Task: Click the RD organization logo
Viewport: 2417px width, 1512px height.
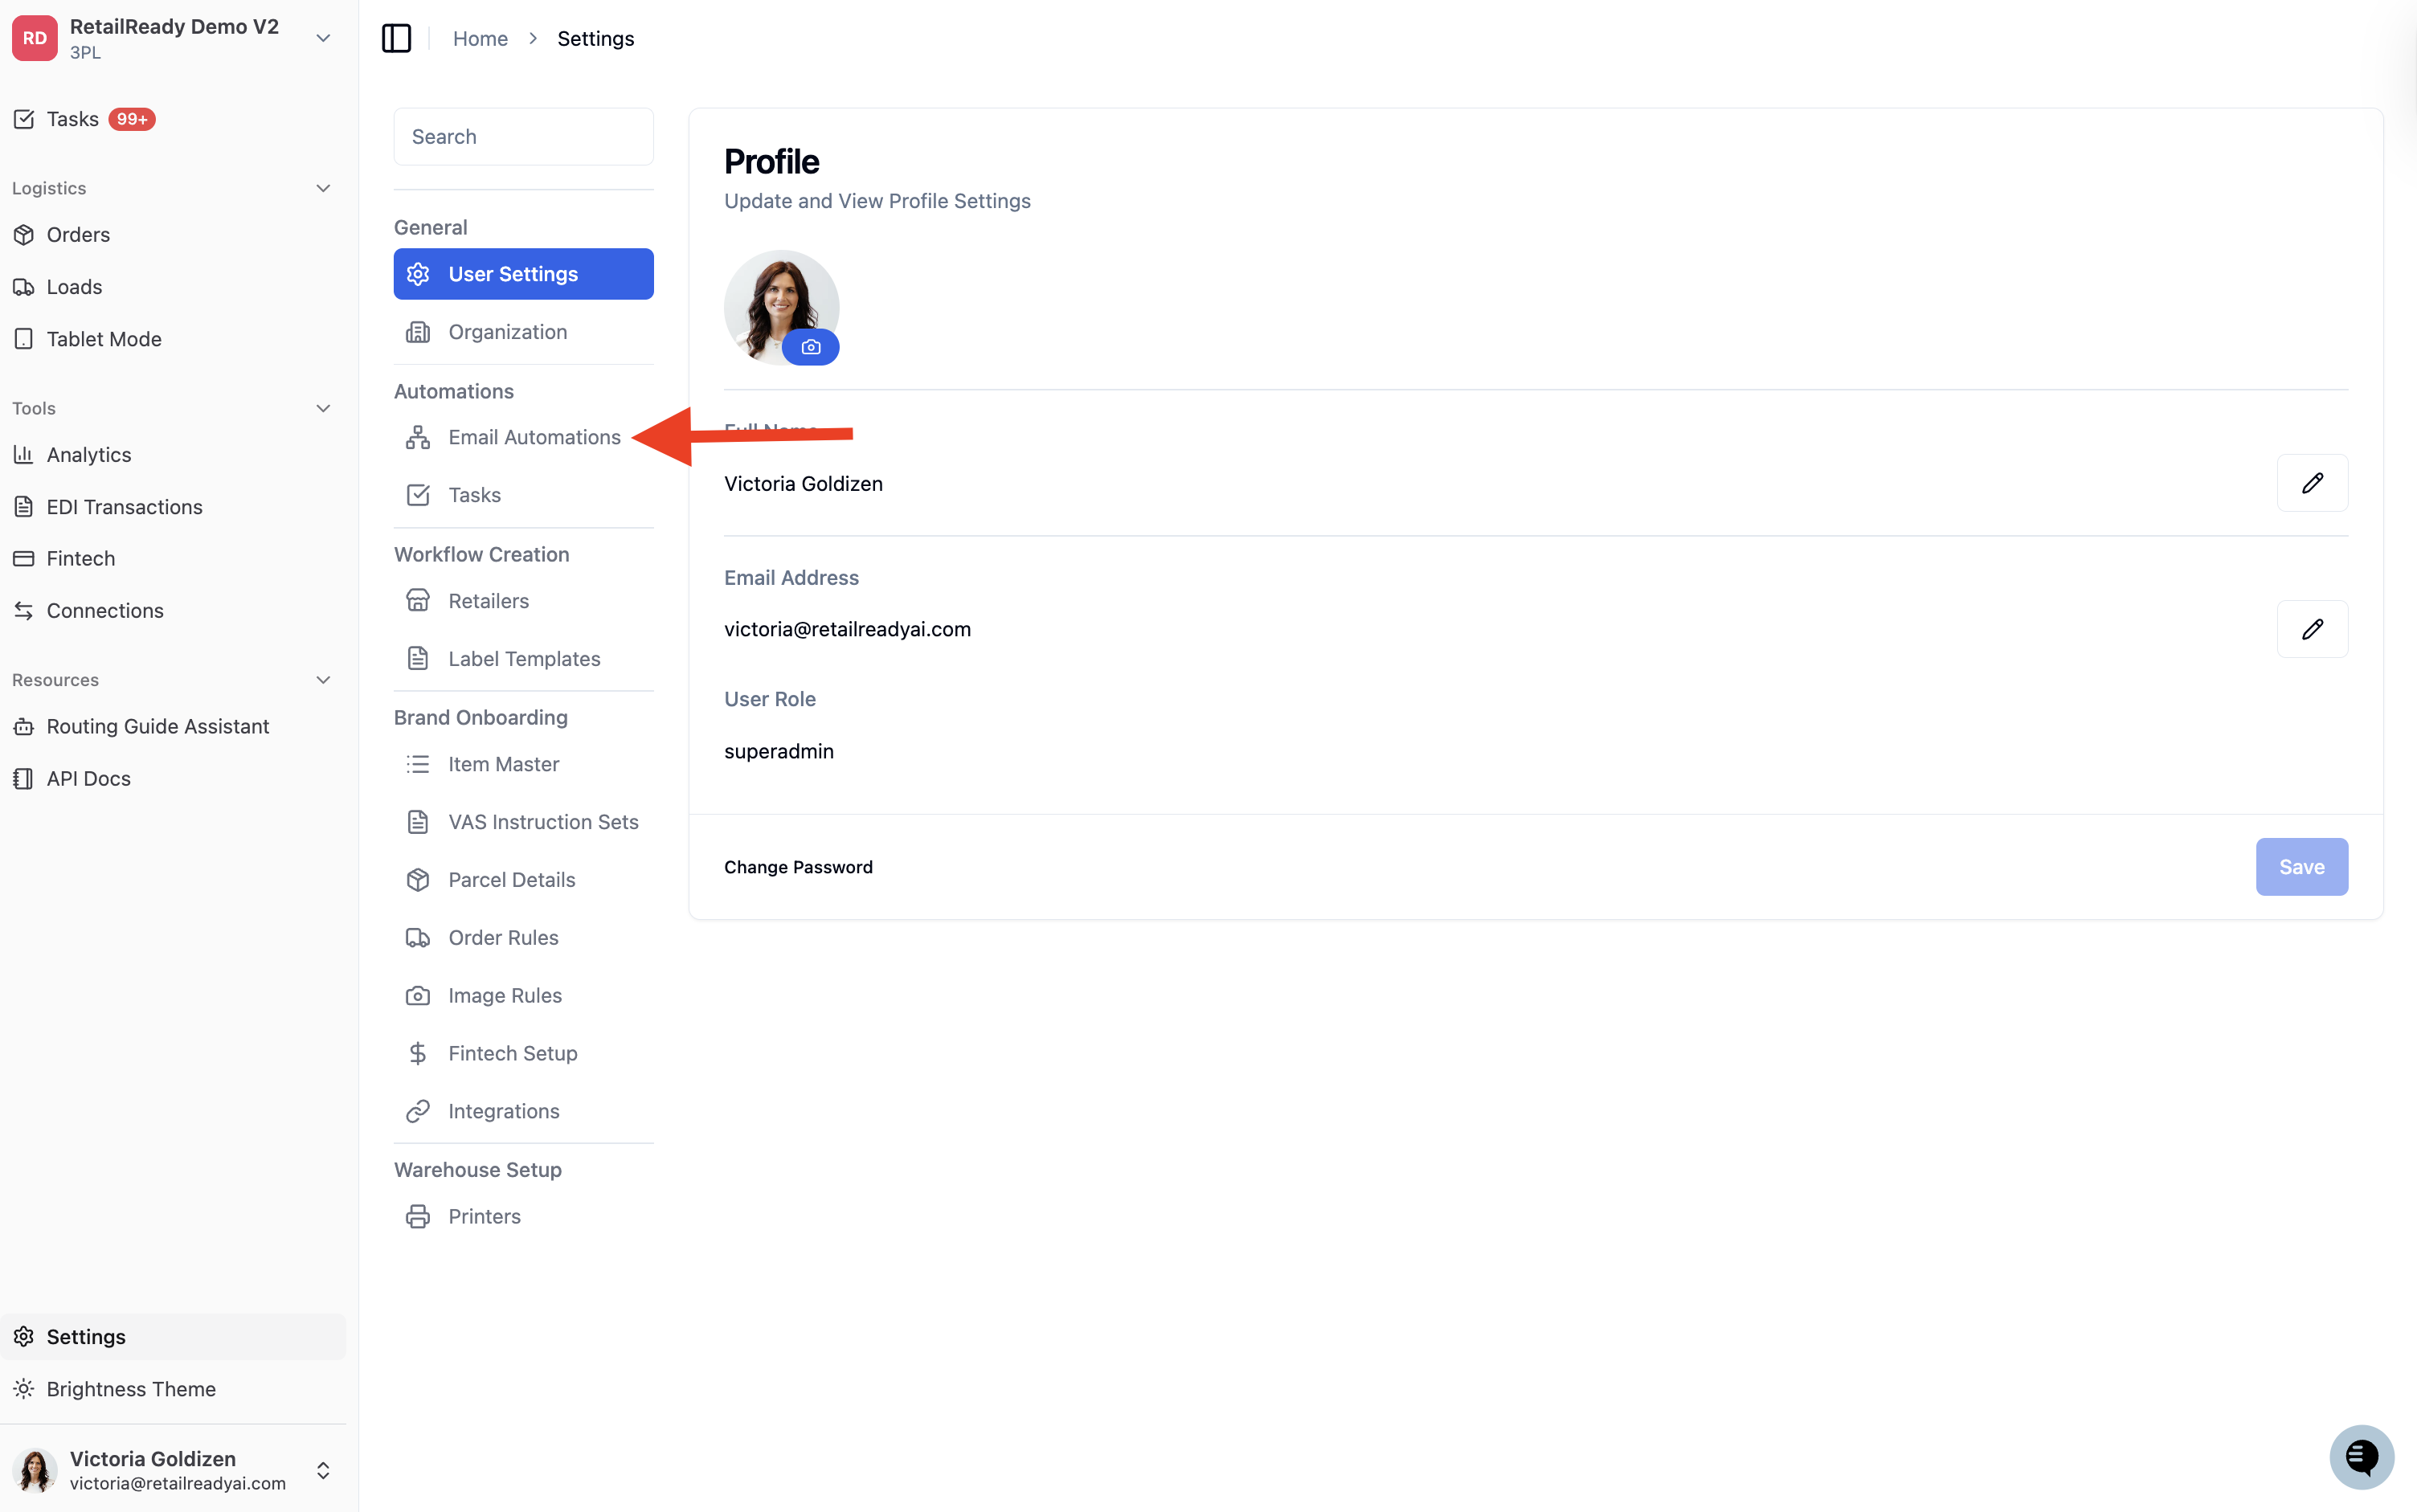Action: point(35,38)
